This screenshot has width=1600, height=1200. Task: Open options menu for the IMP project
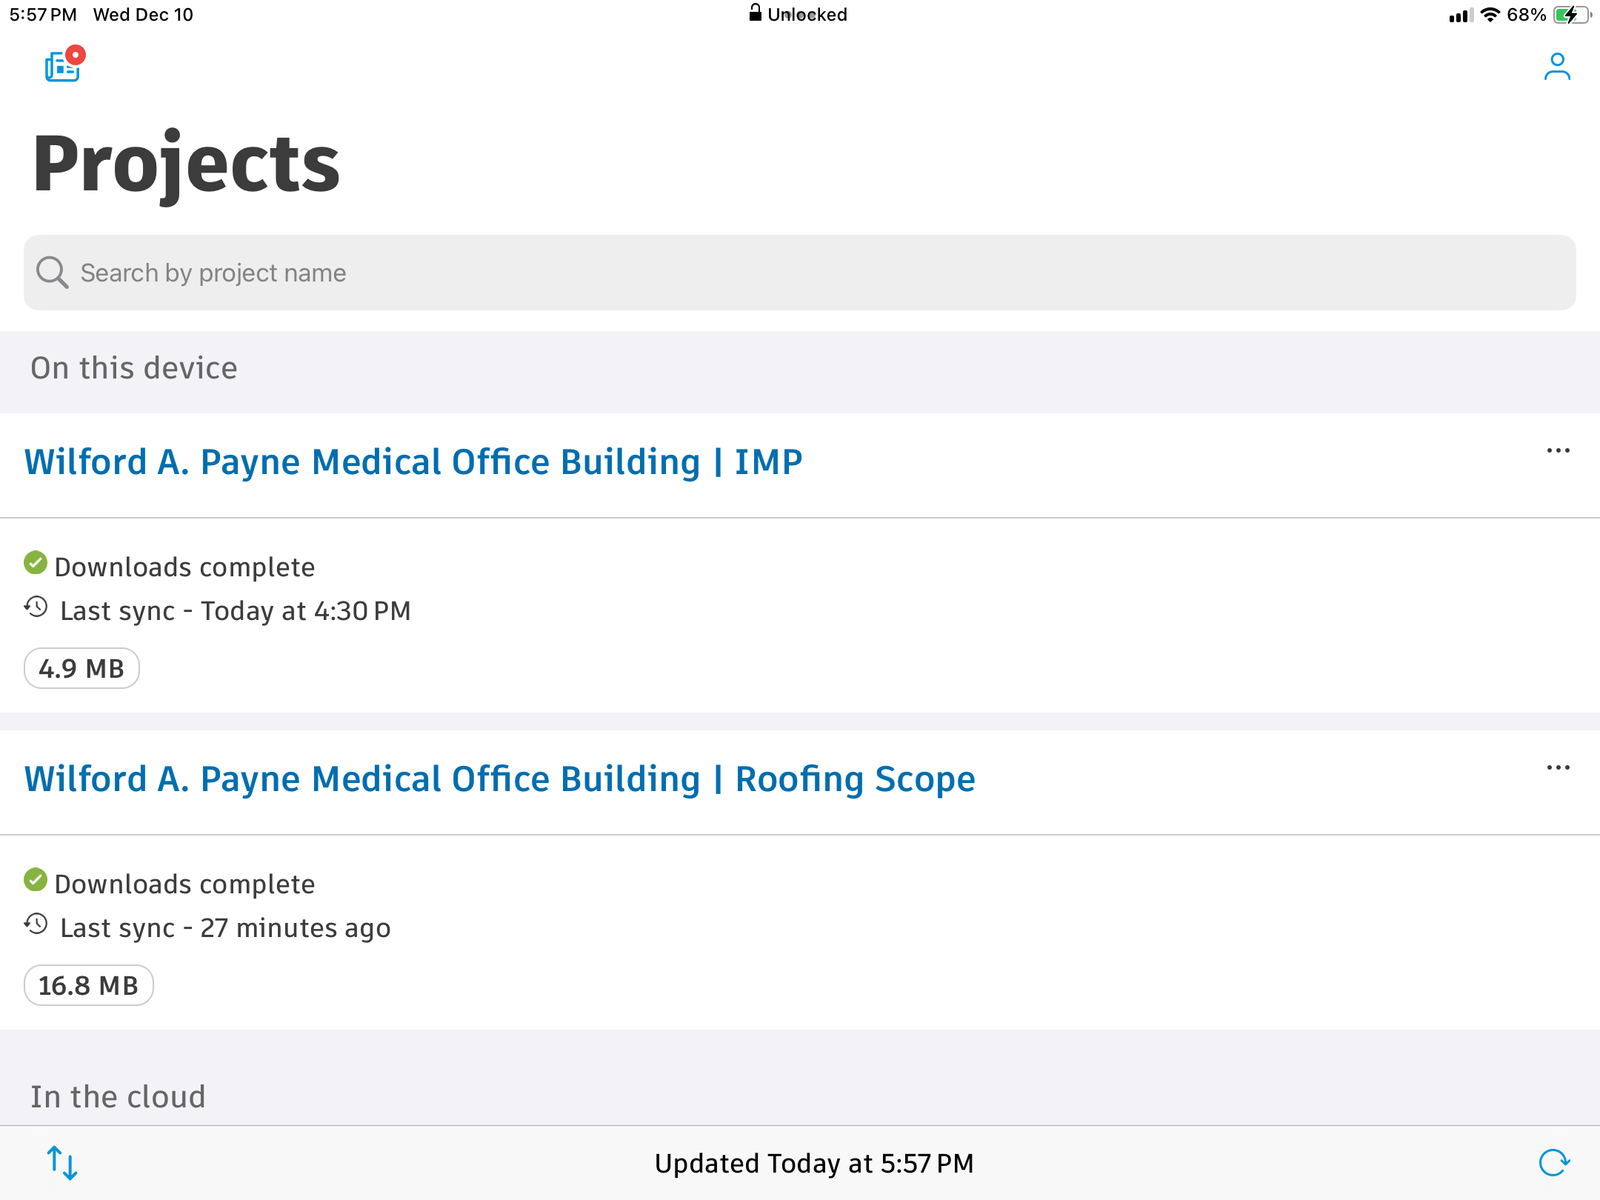click(x=1557, y=451)
